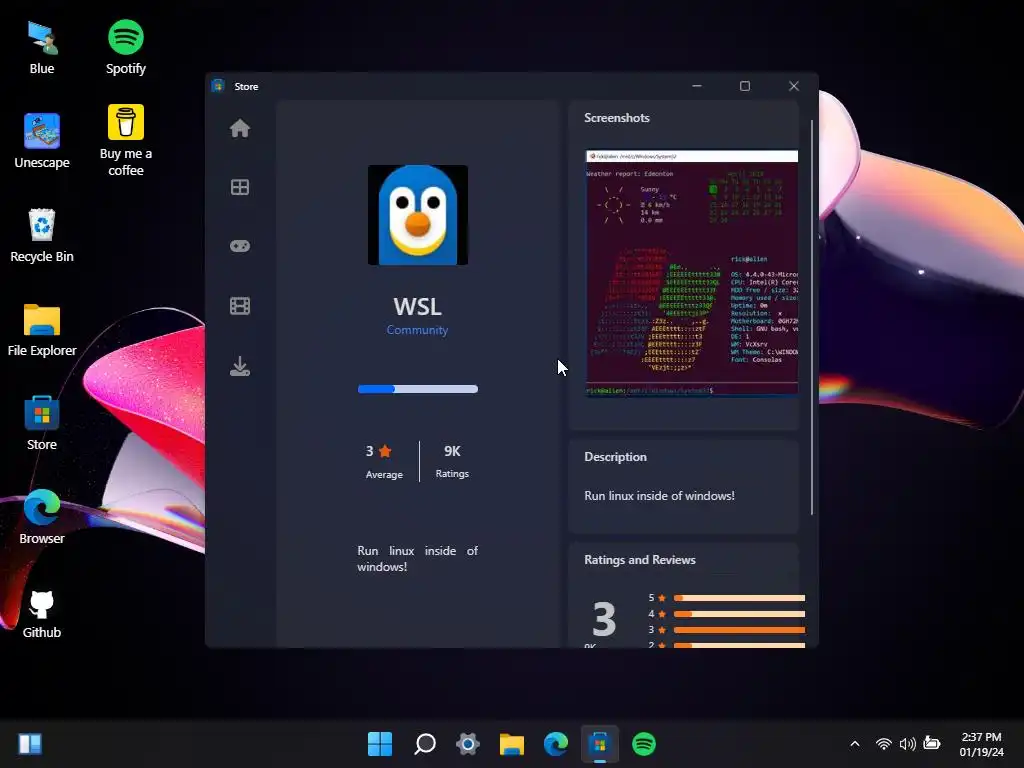This screenshot has height=768, width=1024.
Task: Open the Blue desktop shortcut
Action: 42,48
